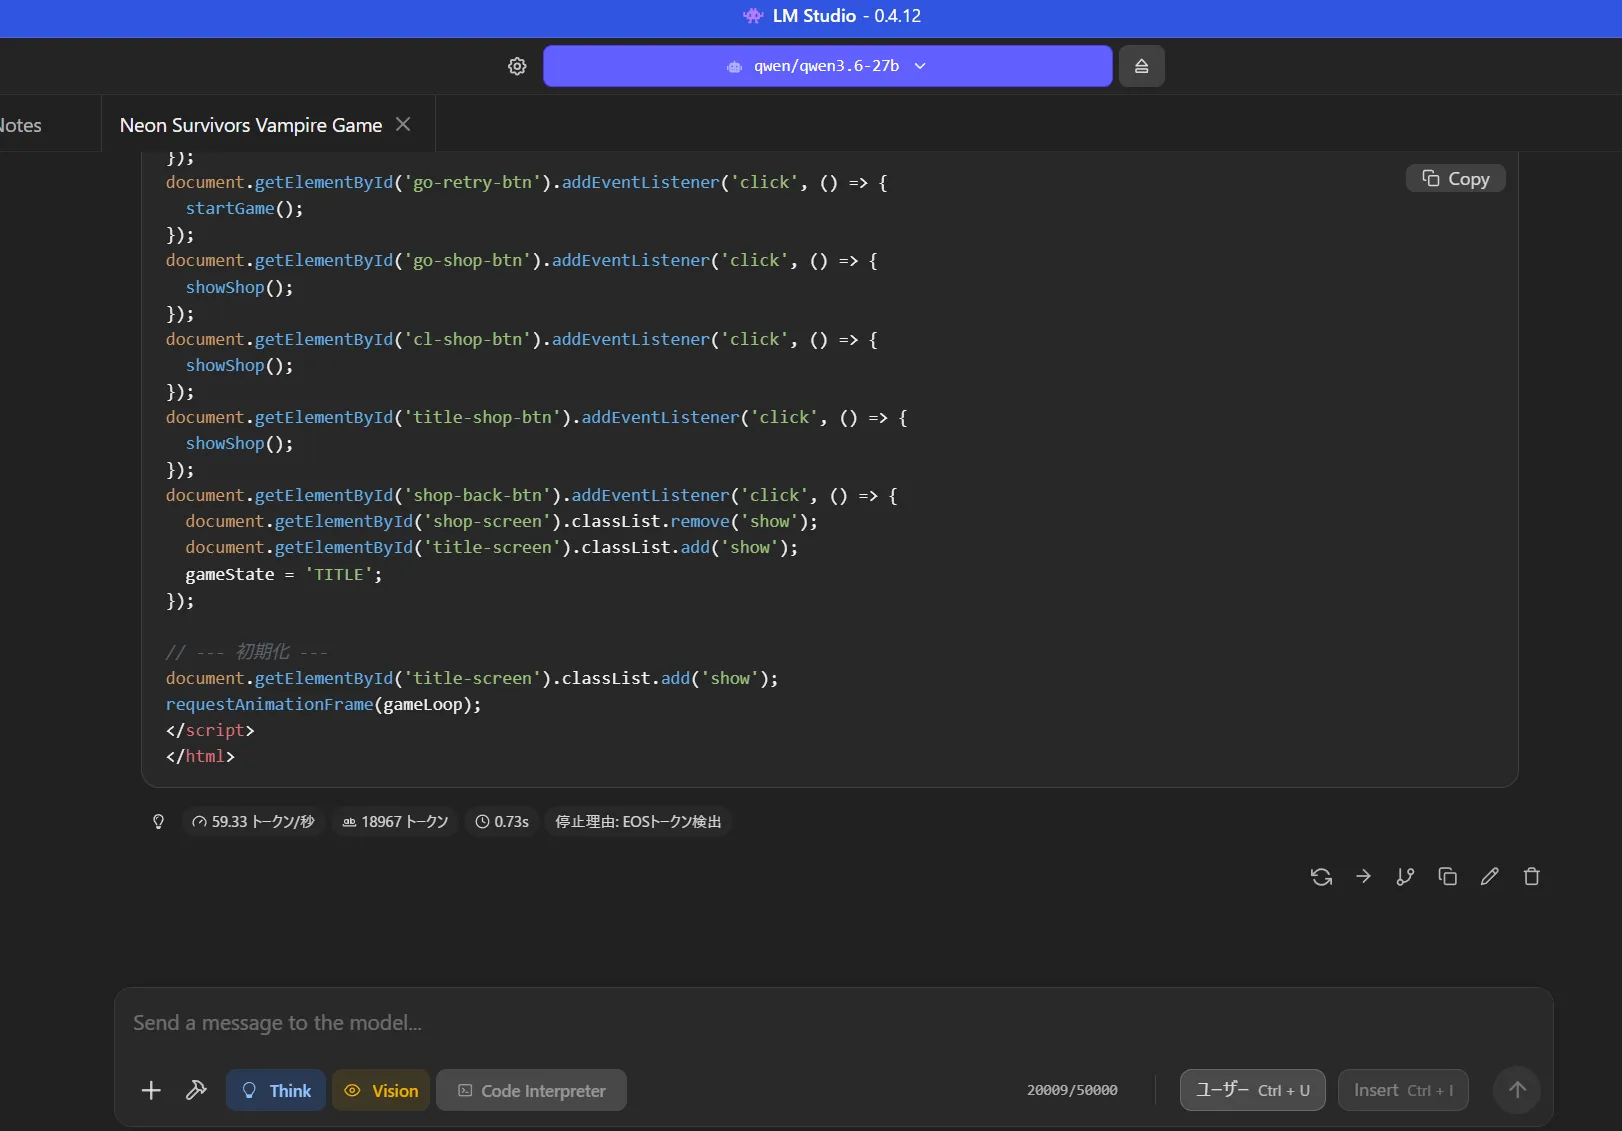Click the continue generation arrow icon
Image resolution: width=1622 pixels, height=1131 pixels.
pyautogui.click(x=1363, y=877)
